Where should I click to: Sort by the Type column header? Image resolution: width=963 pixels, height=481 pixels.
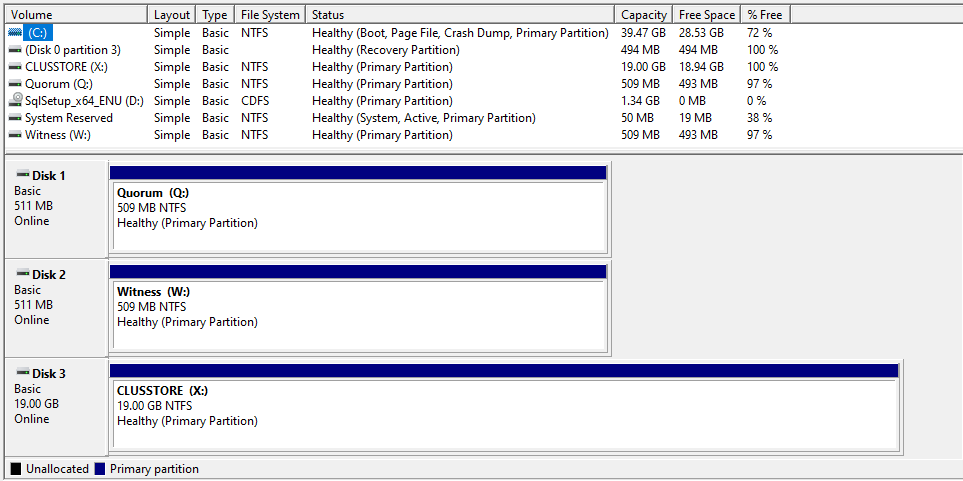[215, 15]
